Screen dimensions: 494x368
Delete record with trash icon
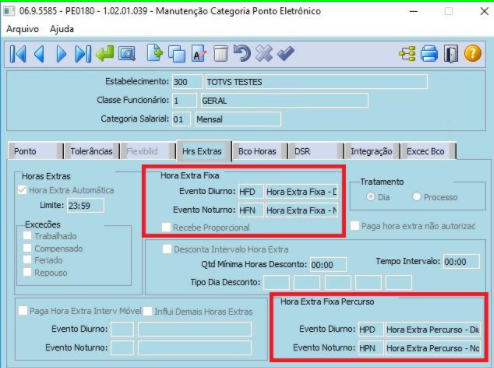[x=220, y=54]
